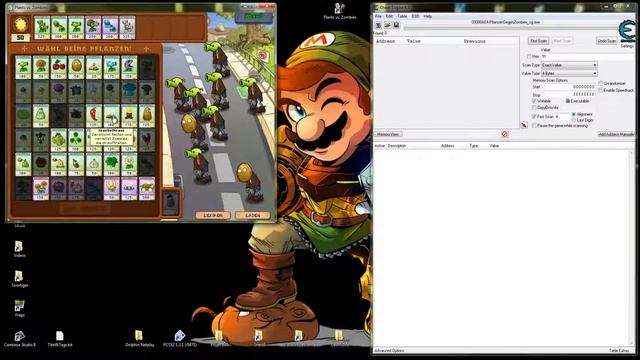Choose the Marigold seed card
Viewport: 640px width, 360px height.
pyautogui.click(x=129, y=164)
